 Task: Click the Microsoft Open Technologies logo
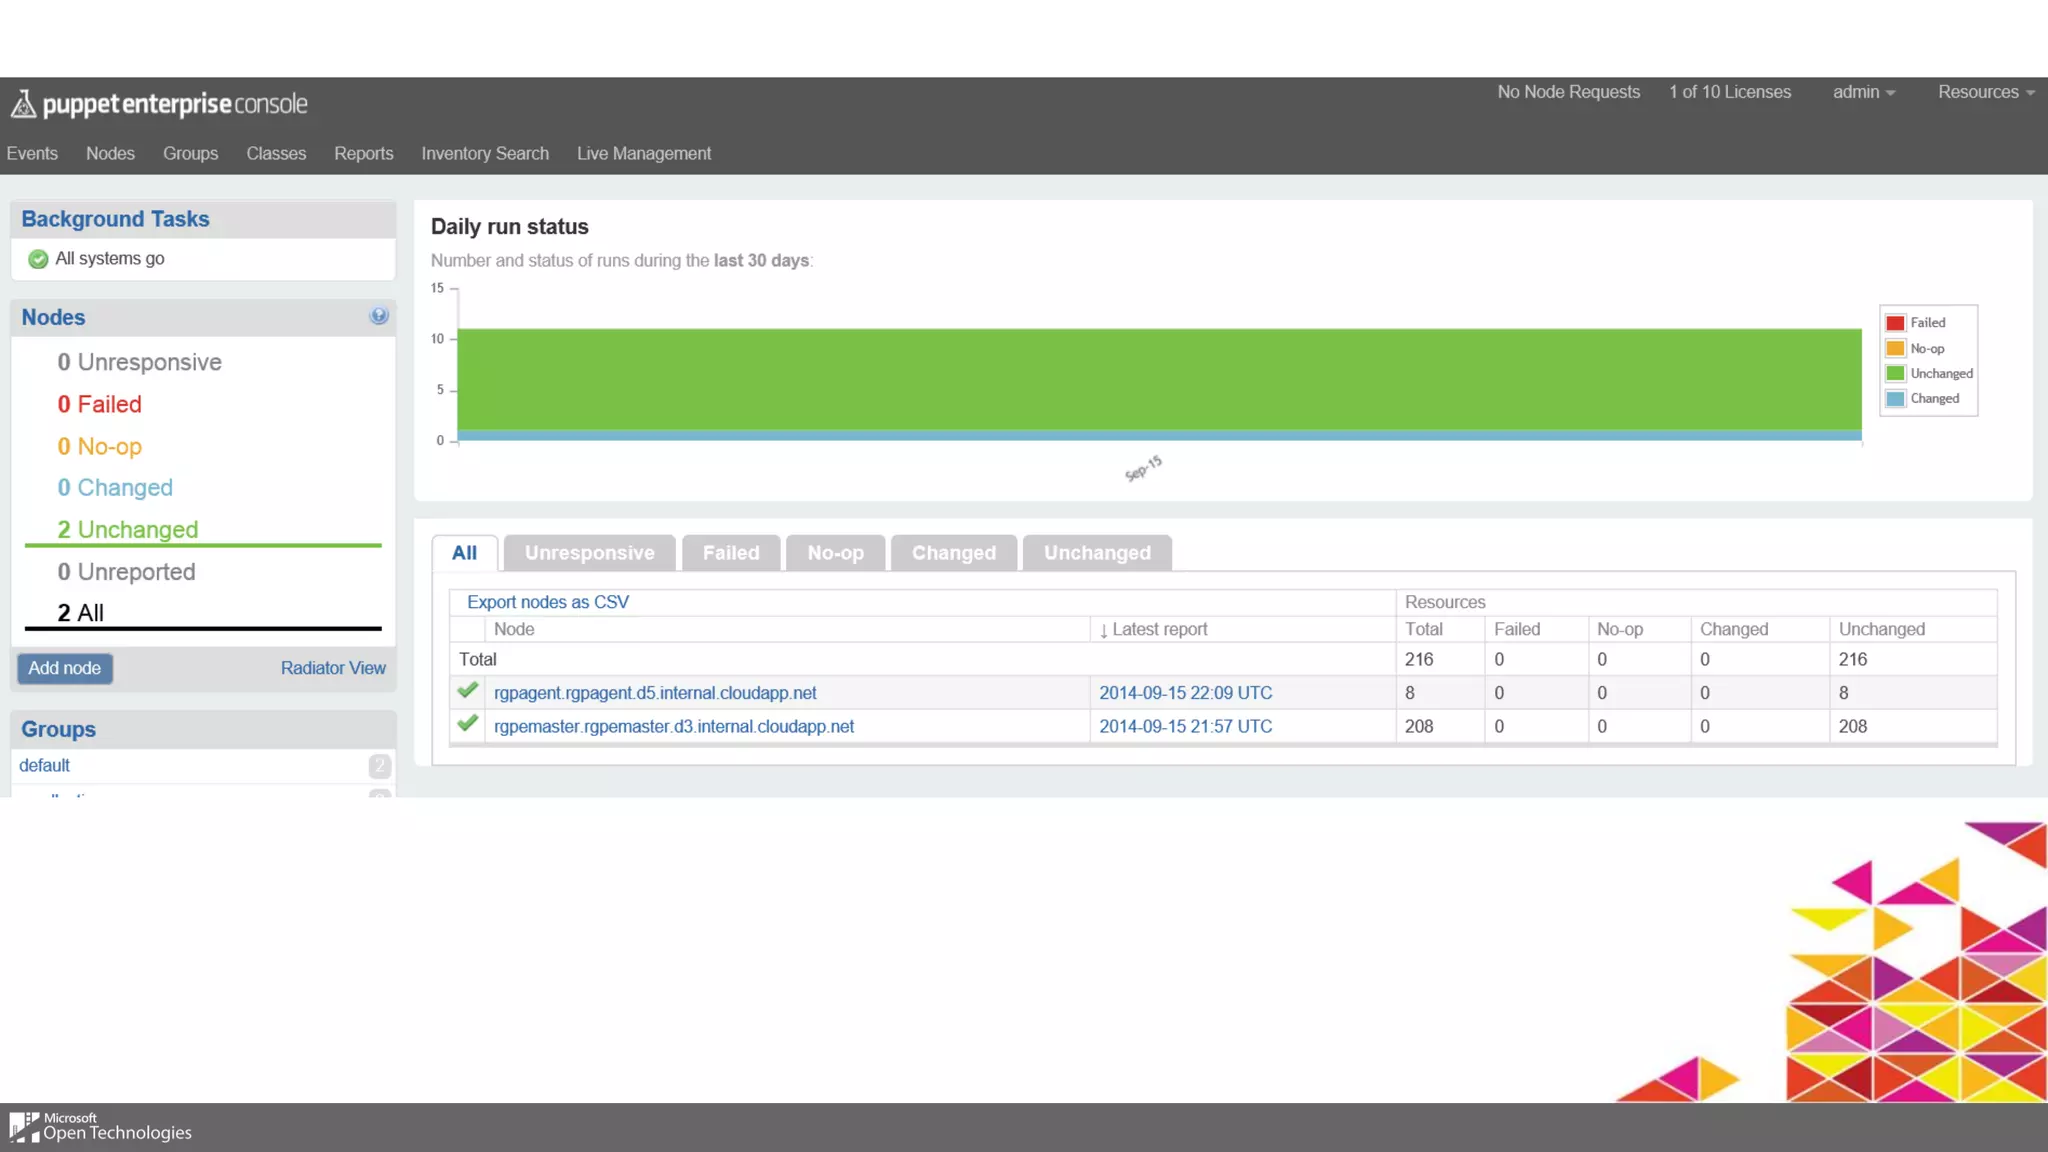pyautogui.click(x=100, y=1127)
